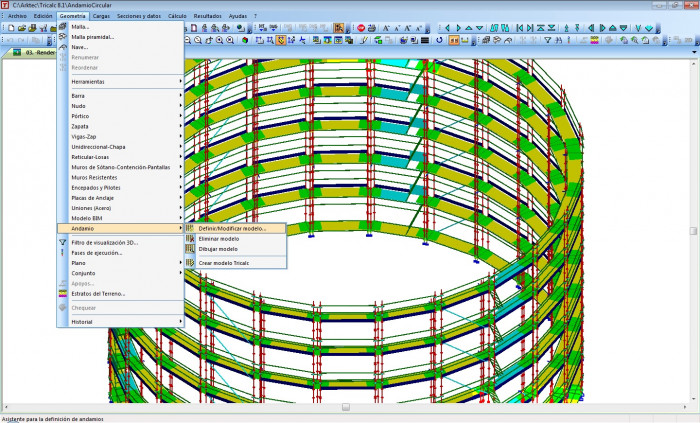The width and height of the screenshot is (700, 423).
Task: Click the highlighted orange selection mode icon
Action: (281, 40)
